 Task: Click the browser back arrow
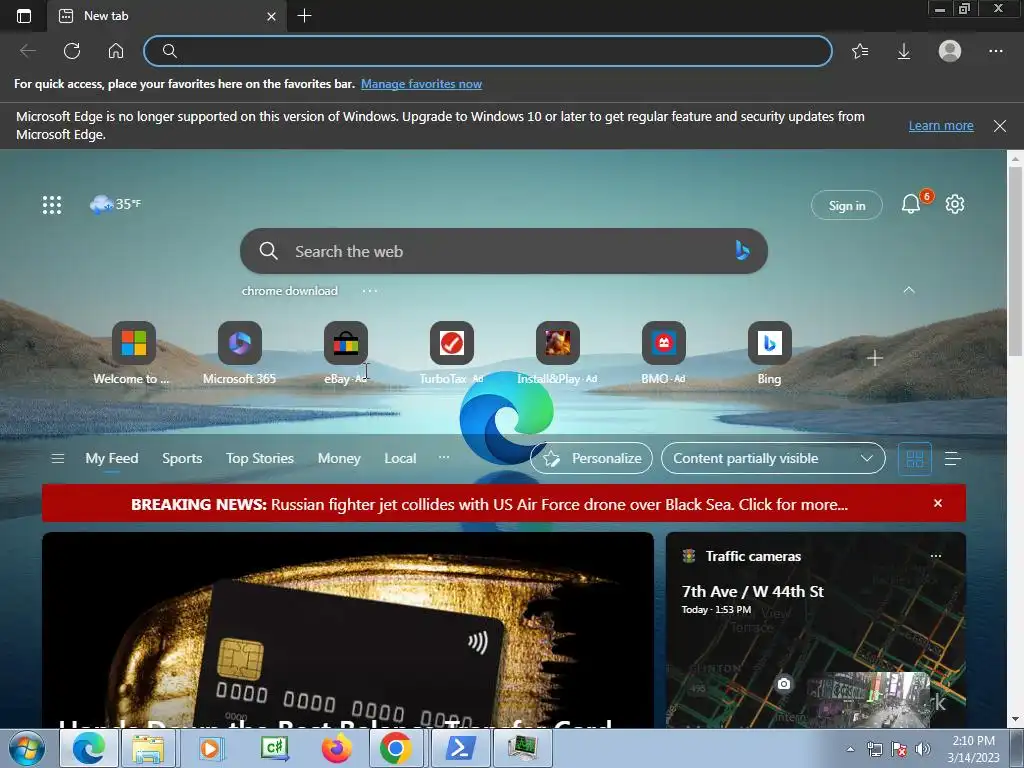click(x=27, y=51)
